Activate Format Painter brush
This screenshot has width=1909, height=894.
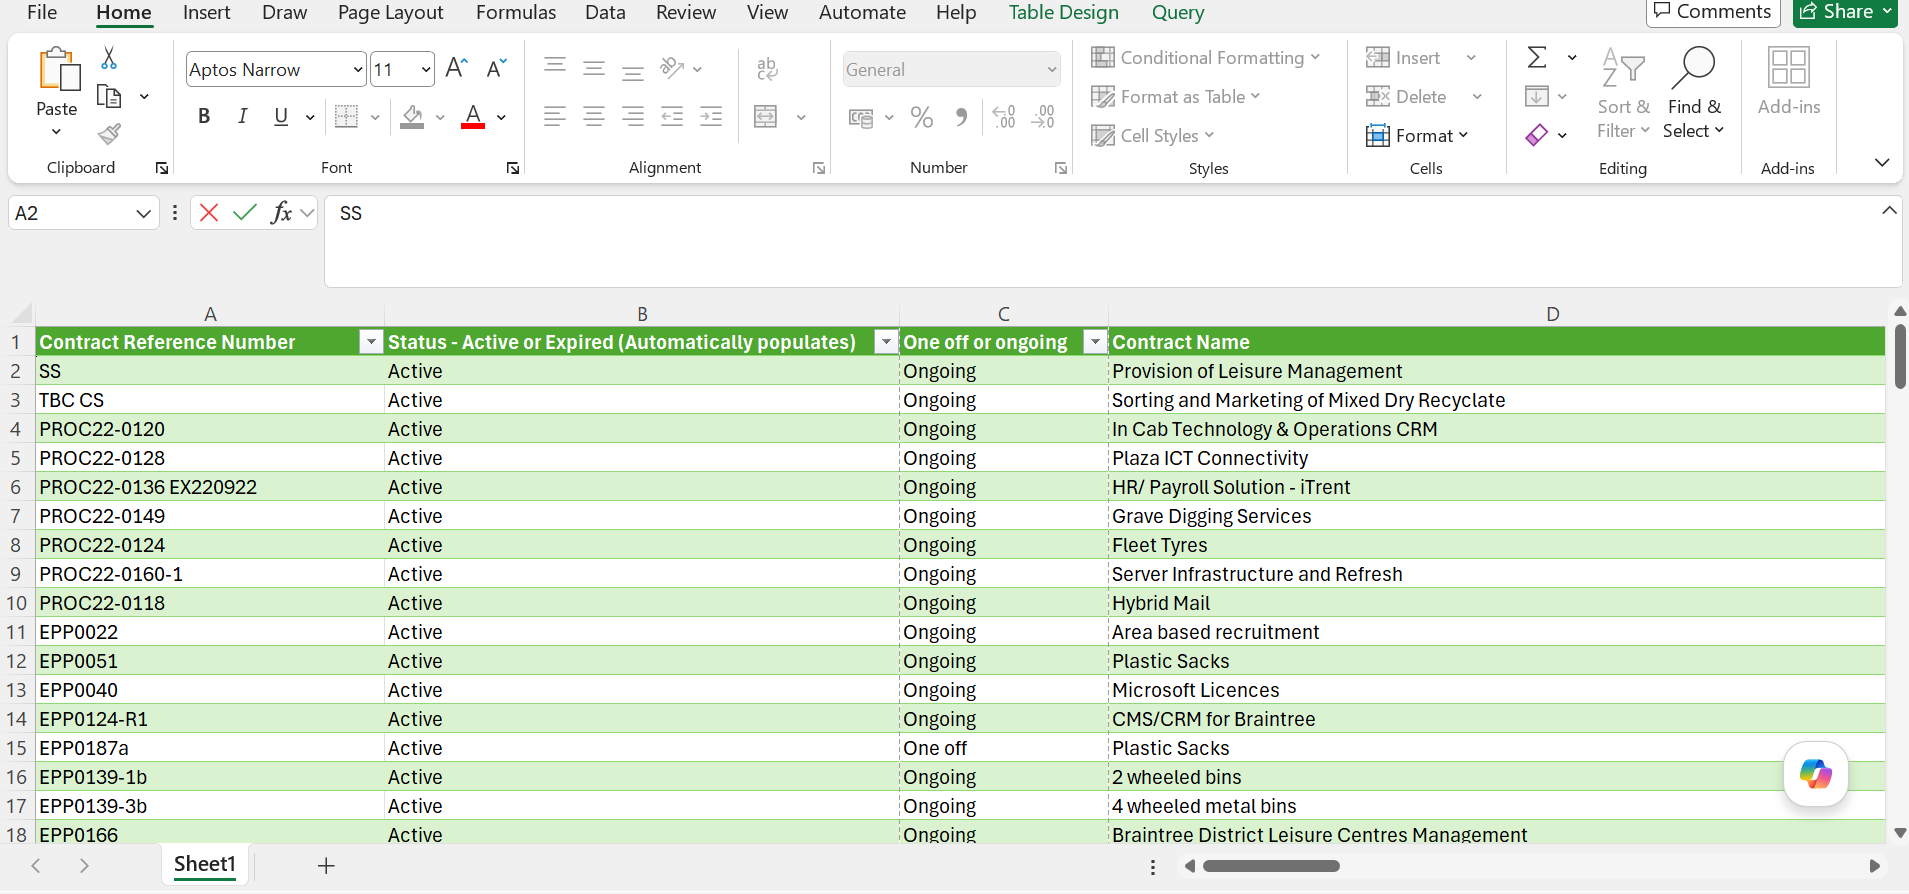(109, 134)
